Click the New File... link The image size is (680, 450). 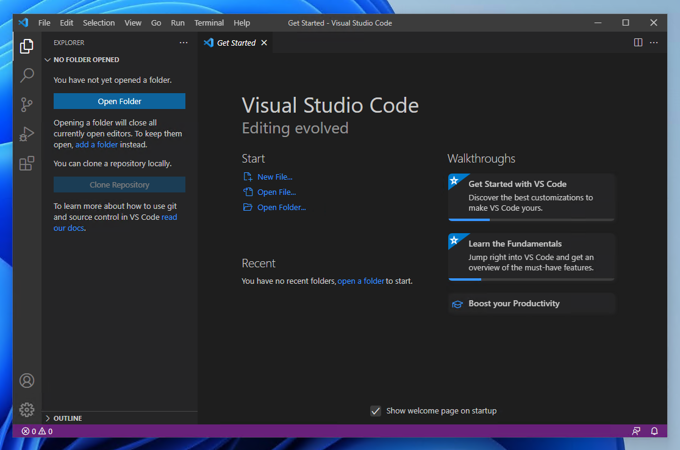coord(274,177)
